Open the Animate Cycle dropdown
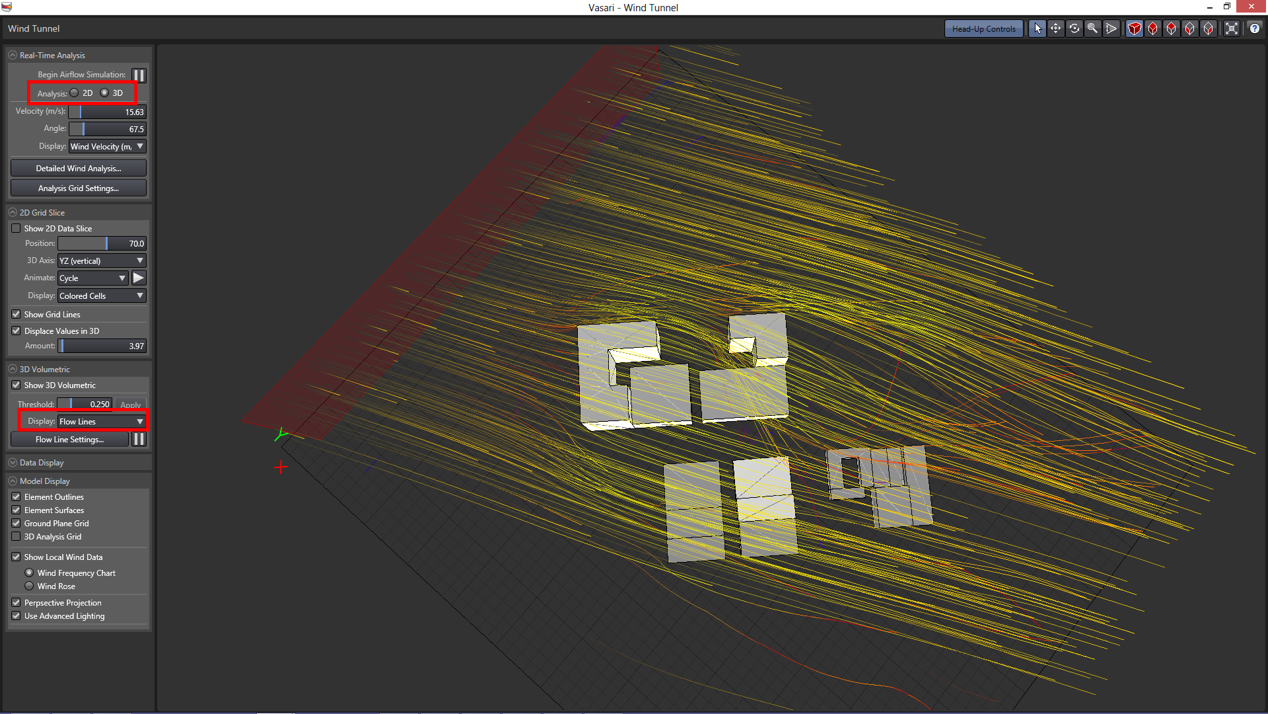This screenshot has width=1268, height=714. [x=93, y=278]
